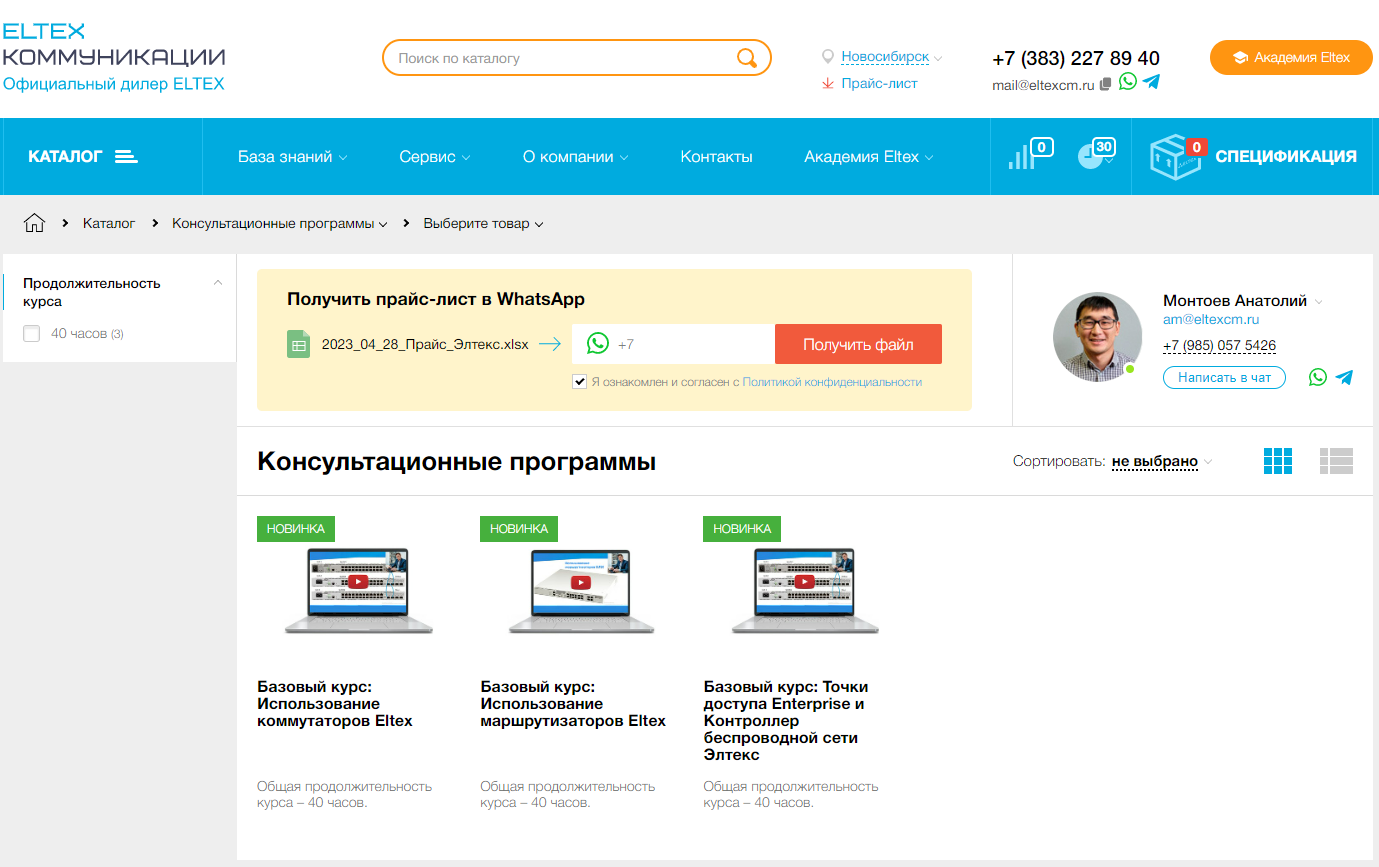Collapse the Продолжительность курса filter
1379x867 pixels.
218,283
